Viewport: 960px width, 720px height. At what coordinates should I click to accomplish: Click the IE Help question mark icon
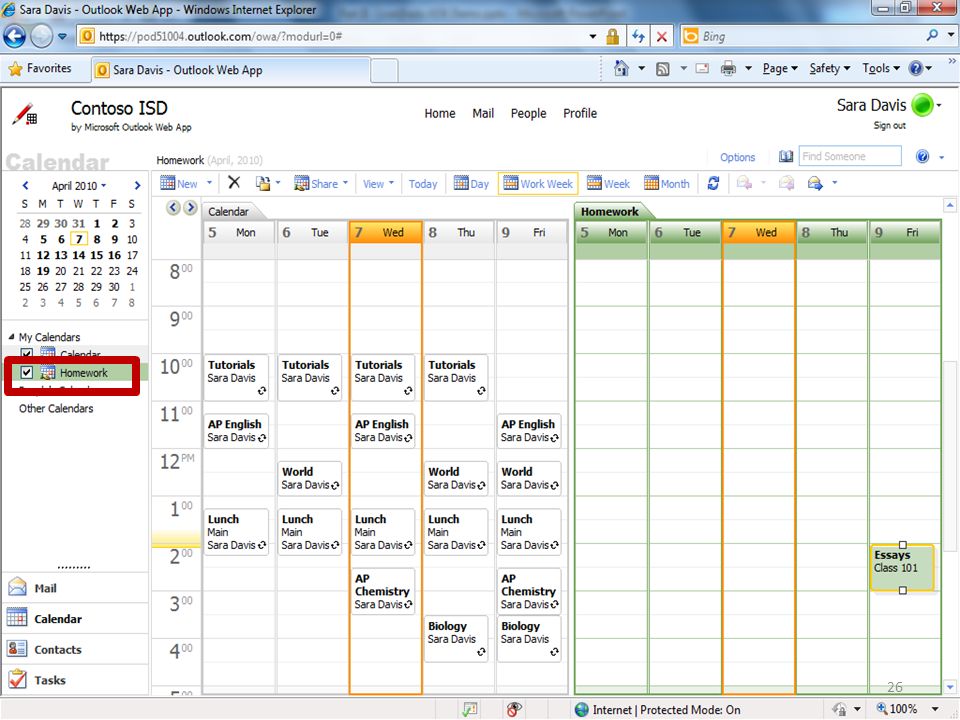click(x=915, y=68)
